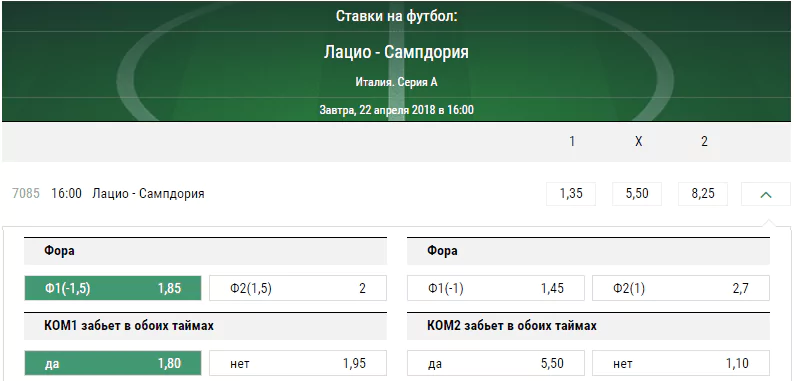Select home win odds 1,35
This screenshot has width=794, height=381.
(x=571, y=194)
